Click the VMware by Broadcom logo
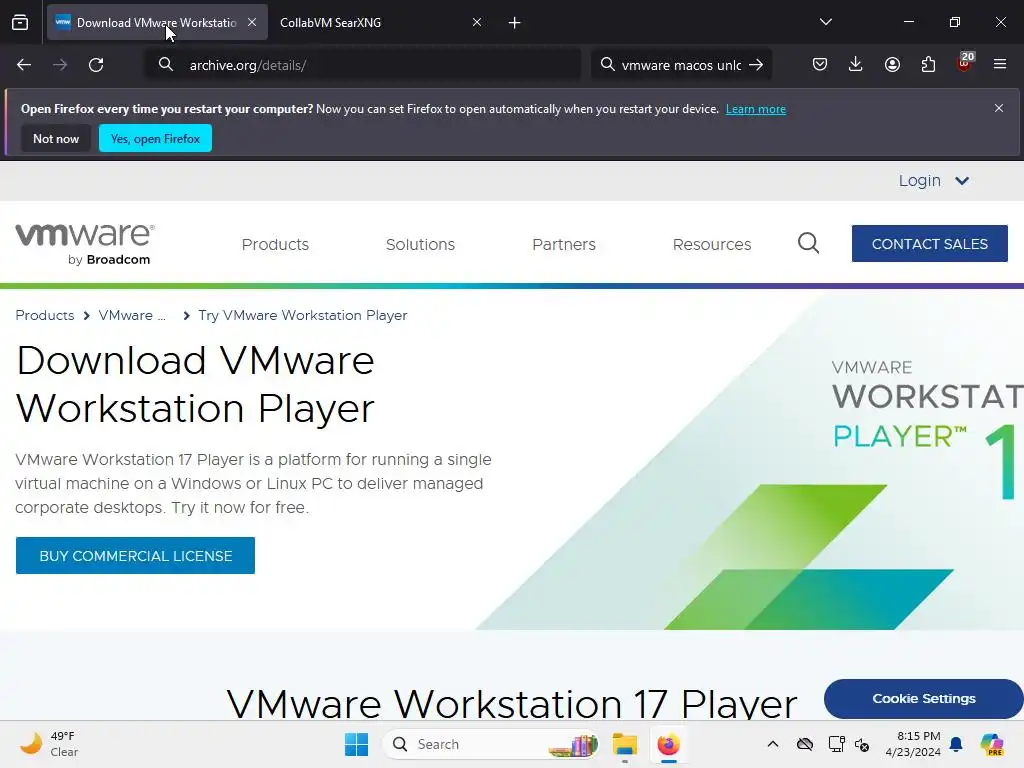 click(x=85, y=244)
